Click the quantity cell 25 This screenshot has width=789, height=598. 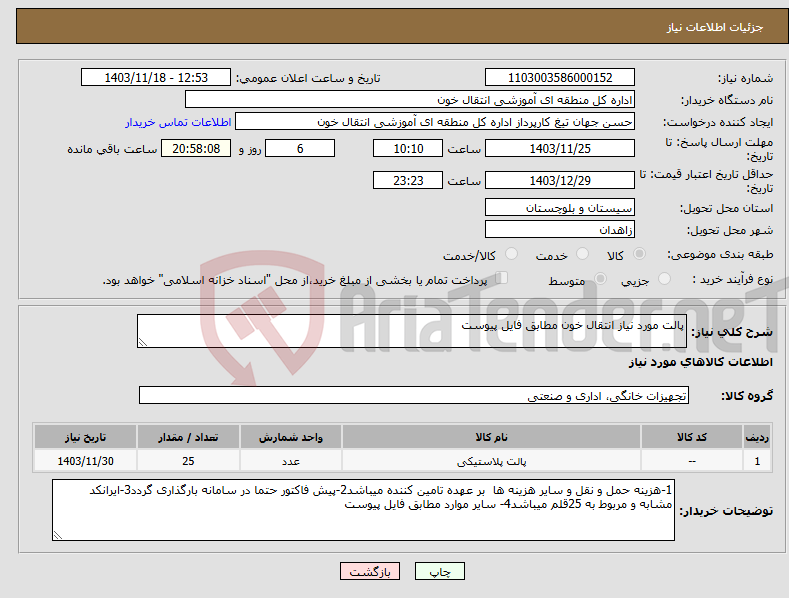188,461
